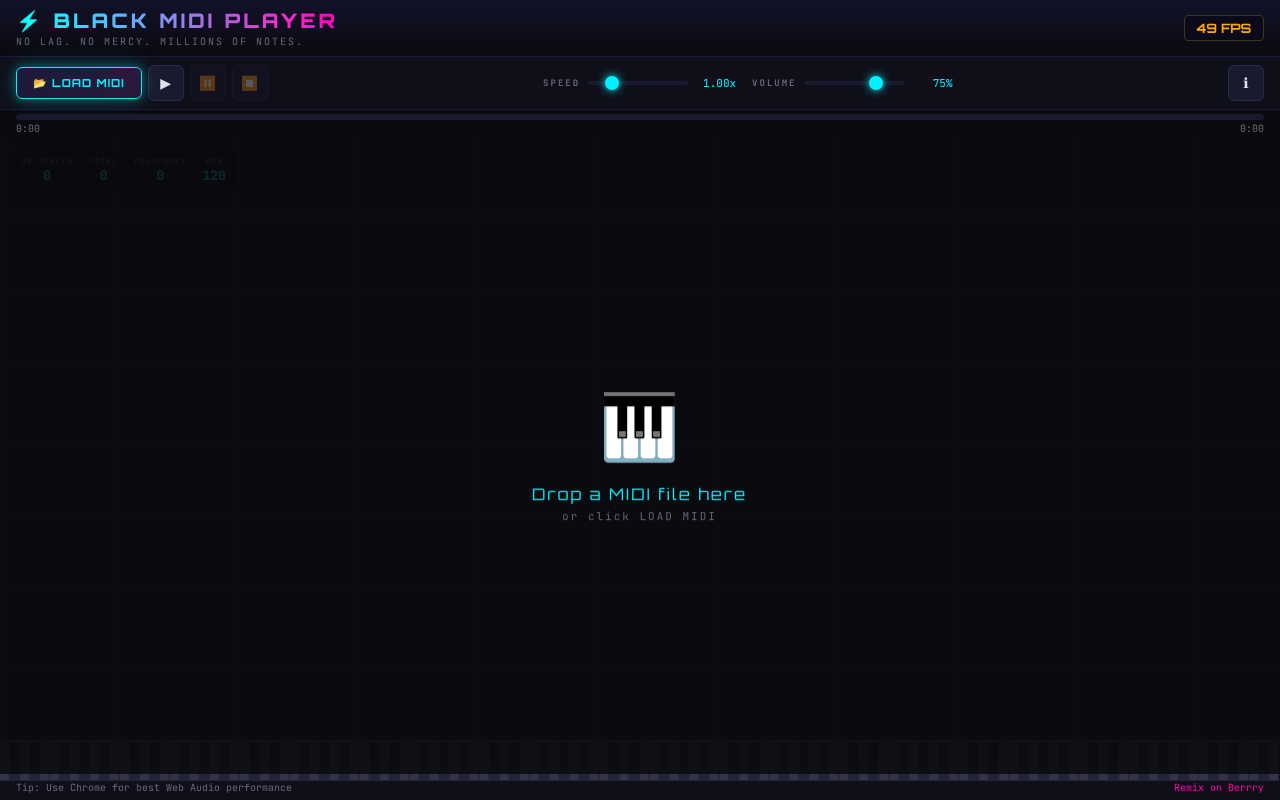1280x800 pixels.
Task: Click the Load MIDI button
Action: click(x=79, y=83)
